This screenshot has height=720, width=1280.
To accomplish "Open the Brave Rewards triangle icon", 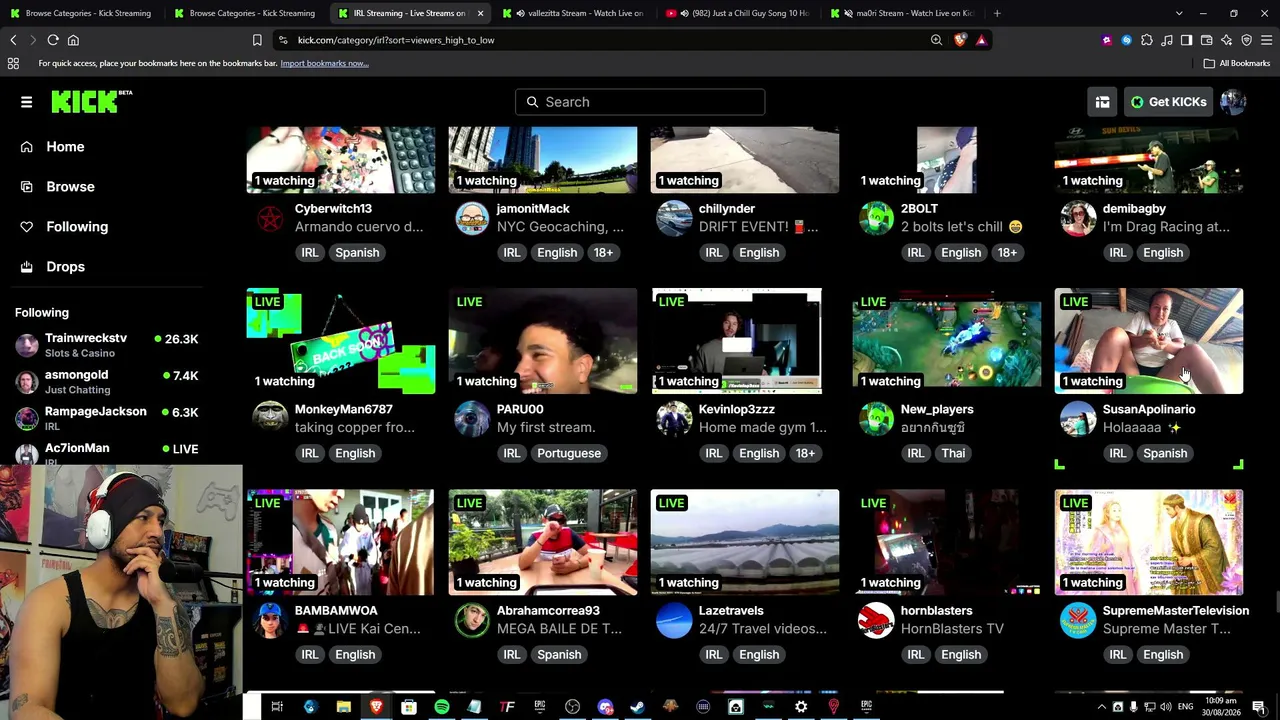I will (981, 40).
